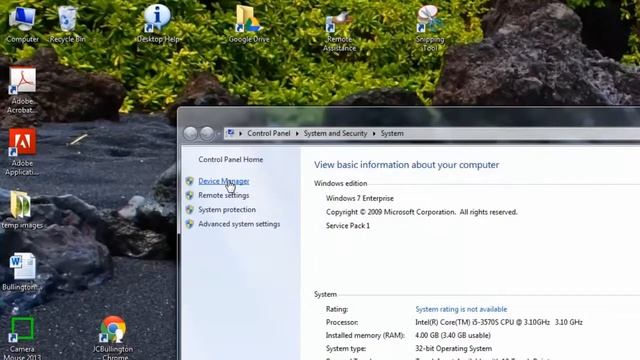
Task: Launch the Remote Assistance shortcut
Action: [x=339, y=29]
